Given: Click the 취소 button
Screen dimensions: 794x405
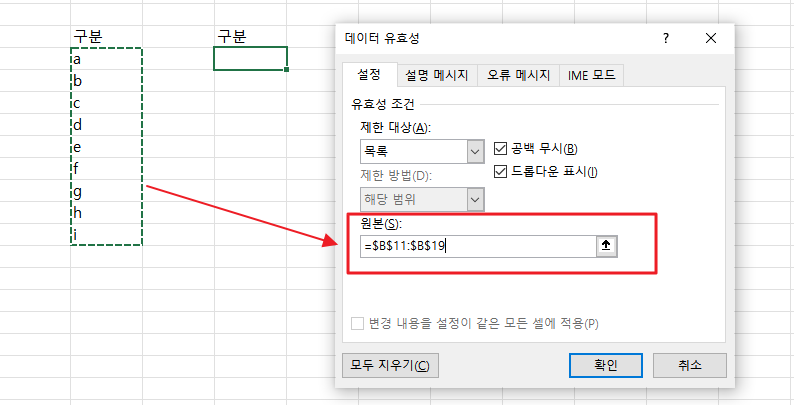Looking at the screenshot, I should click(x=690, y=366).
